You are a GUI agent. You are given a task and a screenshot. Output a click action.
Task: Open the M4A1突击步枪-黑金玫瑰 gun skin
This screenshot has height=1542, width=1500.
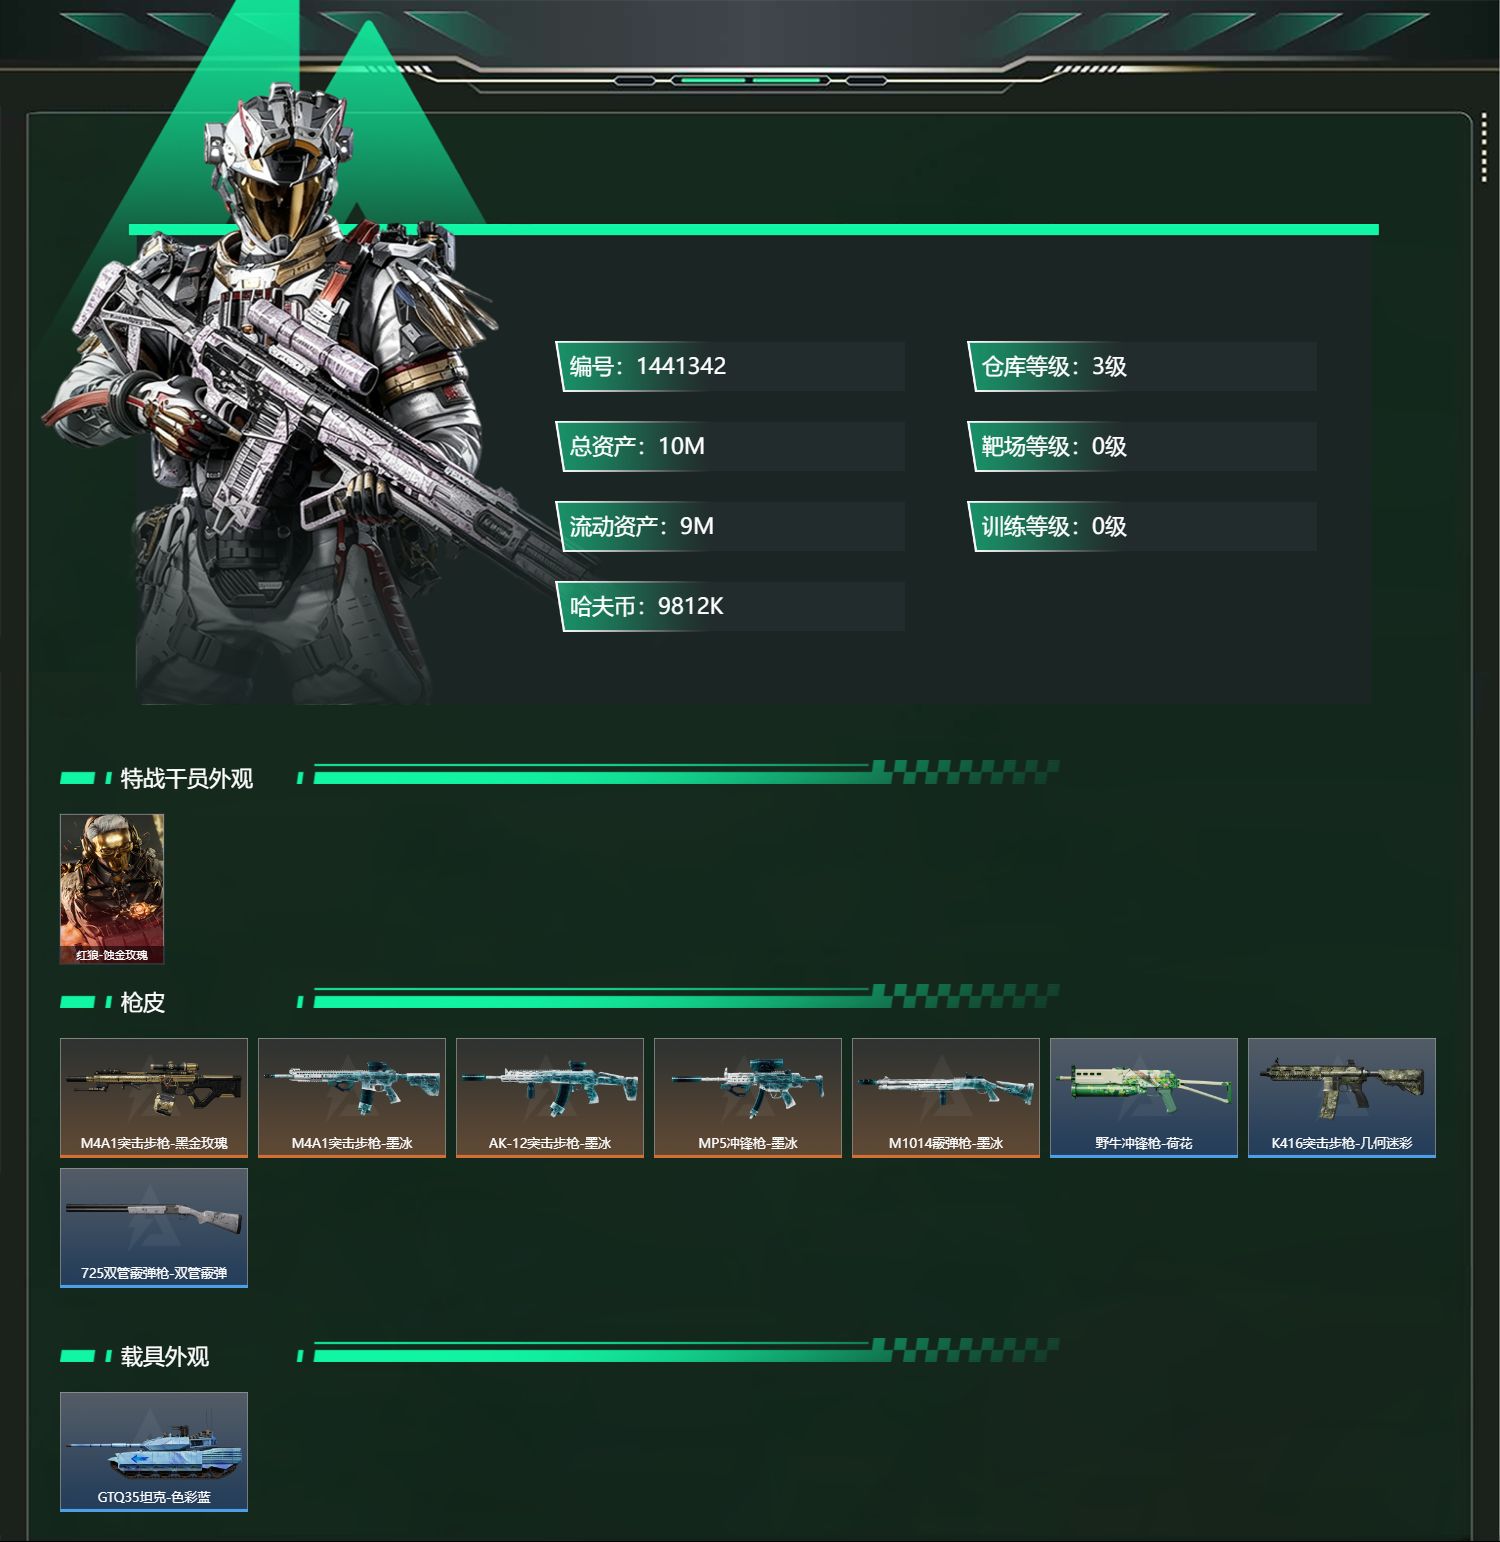[154, 1098]
